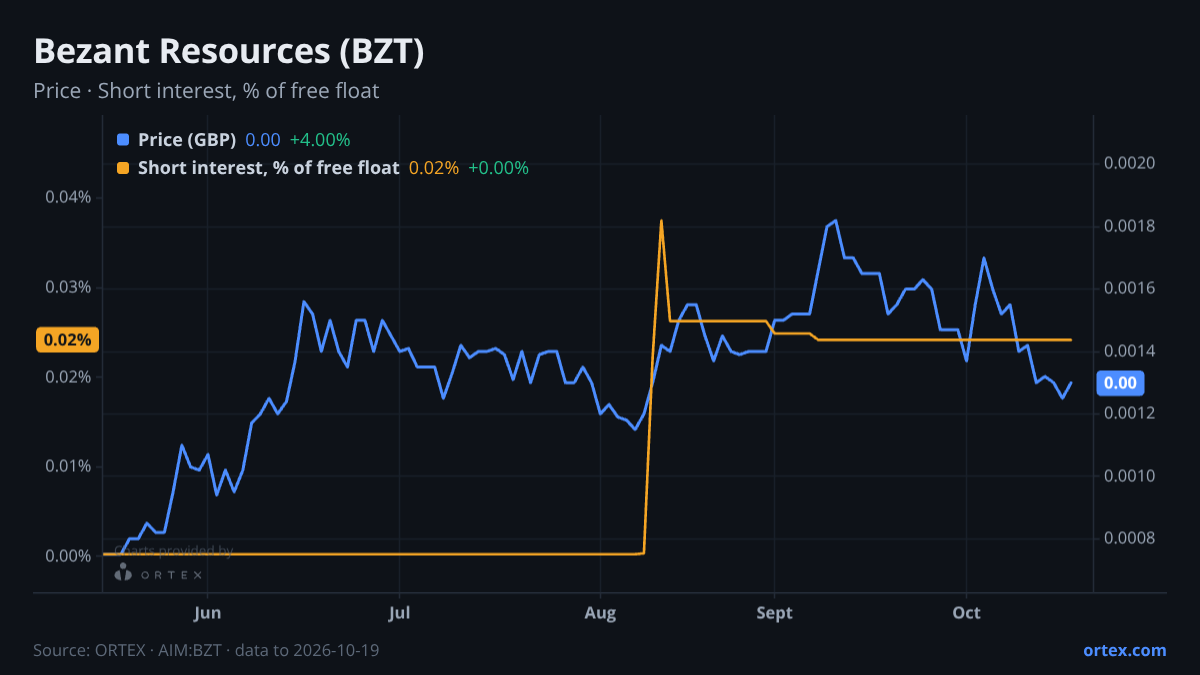The image size is (1200, 675).
Task: Click the 0.0012 right axis label
Action: (x=1129, y=413)
